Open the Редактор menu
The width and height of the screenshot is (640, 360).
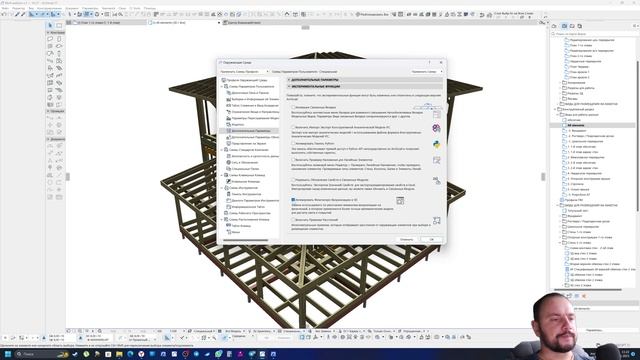click(18, 8)
